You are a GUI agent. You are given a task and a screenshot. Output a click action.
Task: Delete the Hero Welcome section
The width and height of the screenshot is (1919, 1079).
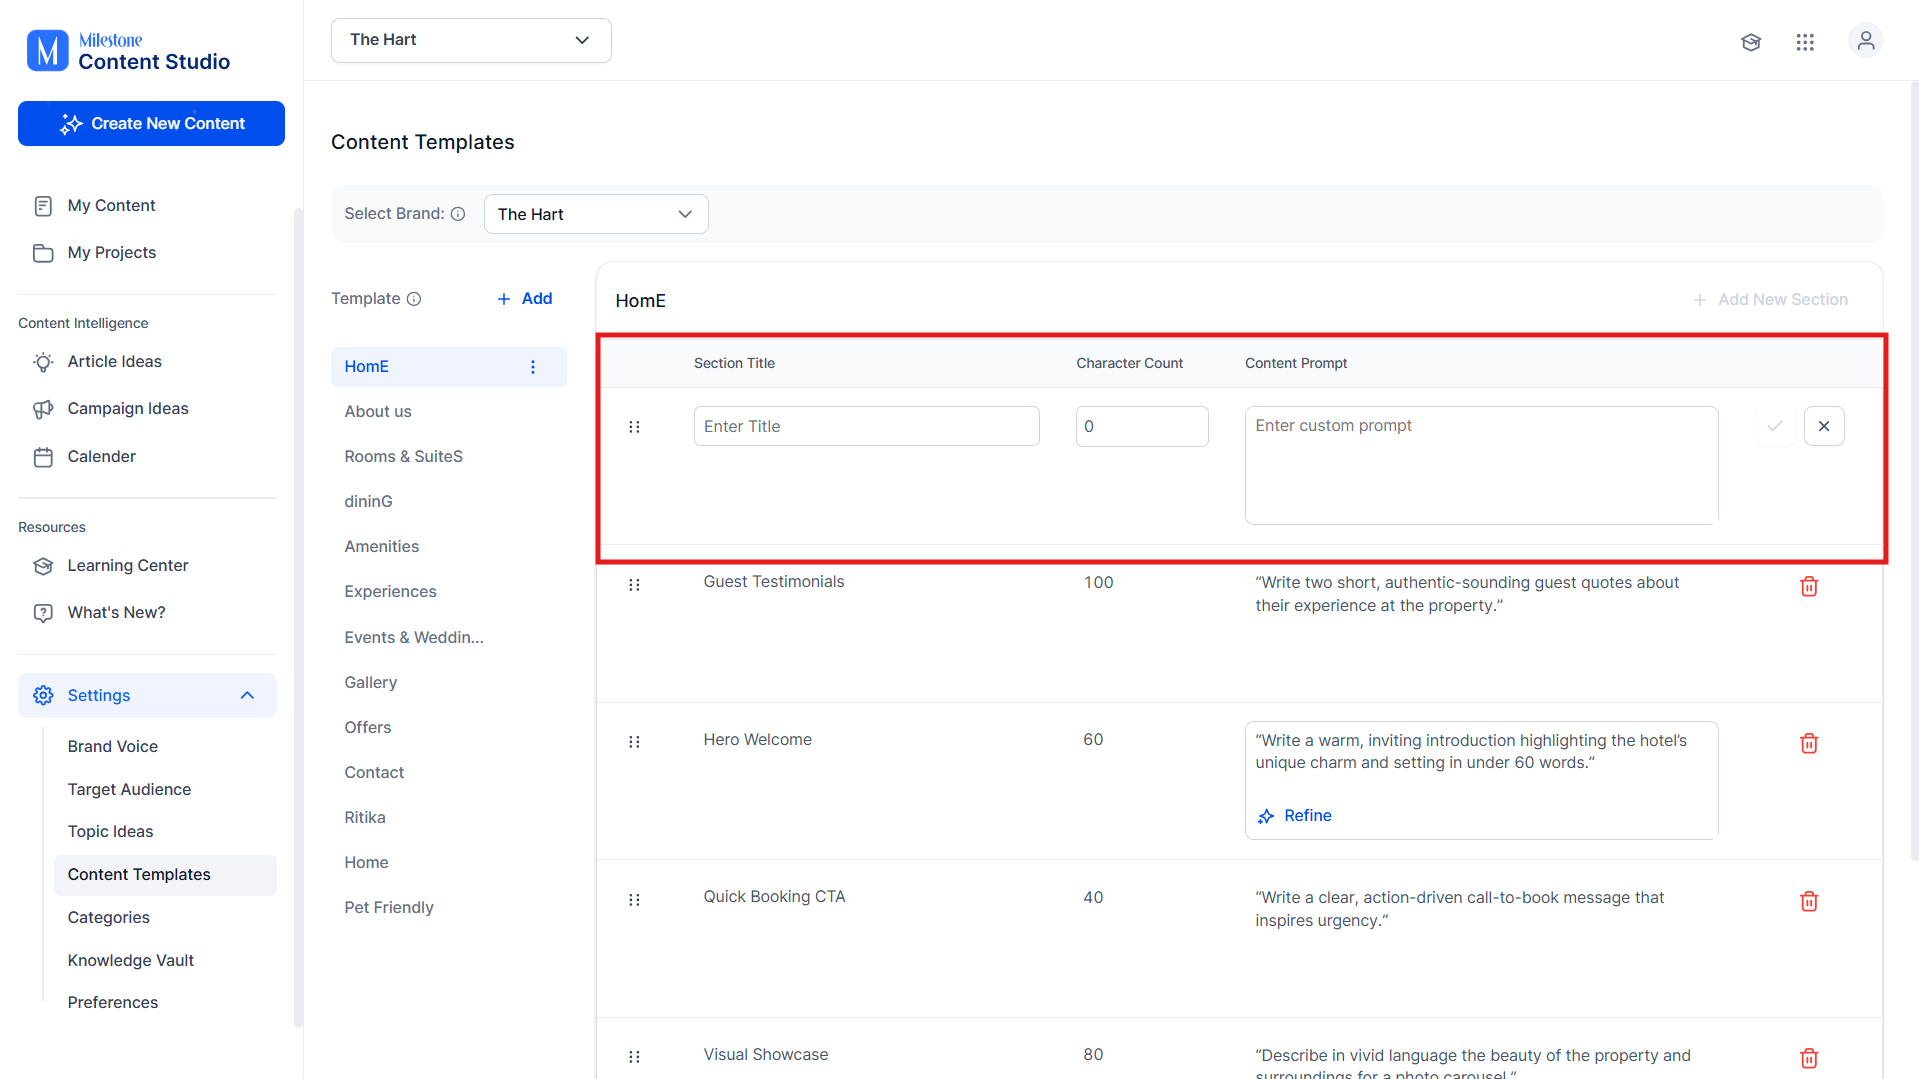point(1809,743)
